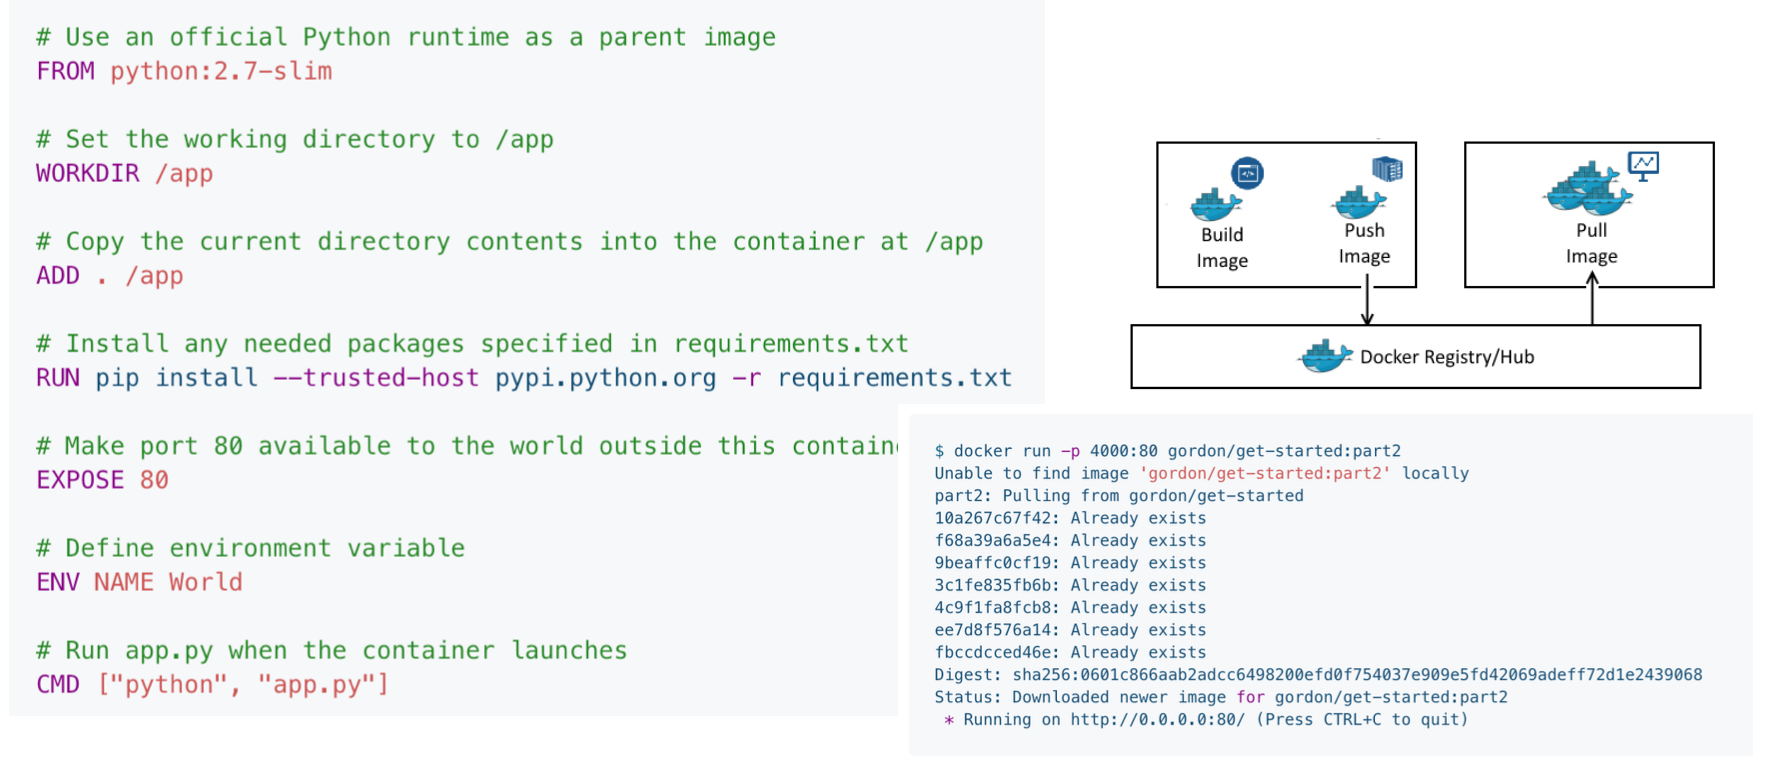
Task: Click the Push Image whale icon
Action: 1358,202
